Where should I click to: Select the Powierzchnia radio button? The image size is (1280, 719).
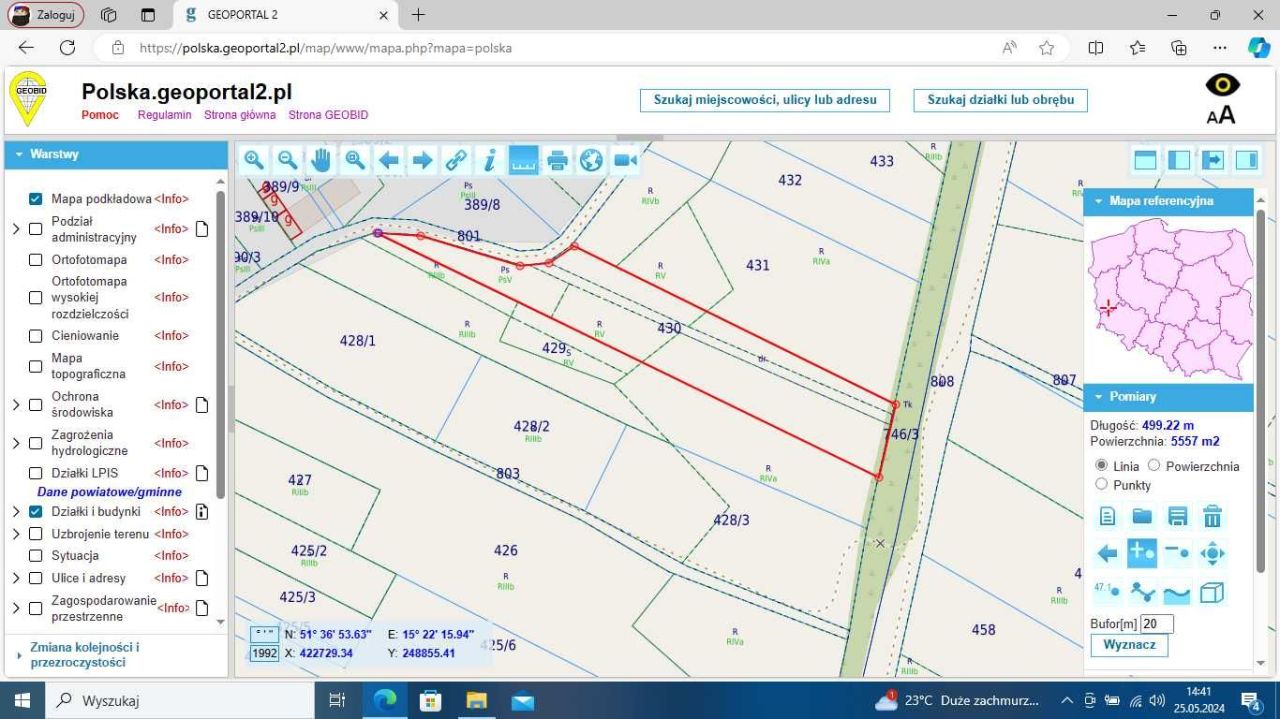coord(1155,466)
